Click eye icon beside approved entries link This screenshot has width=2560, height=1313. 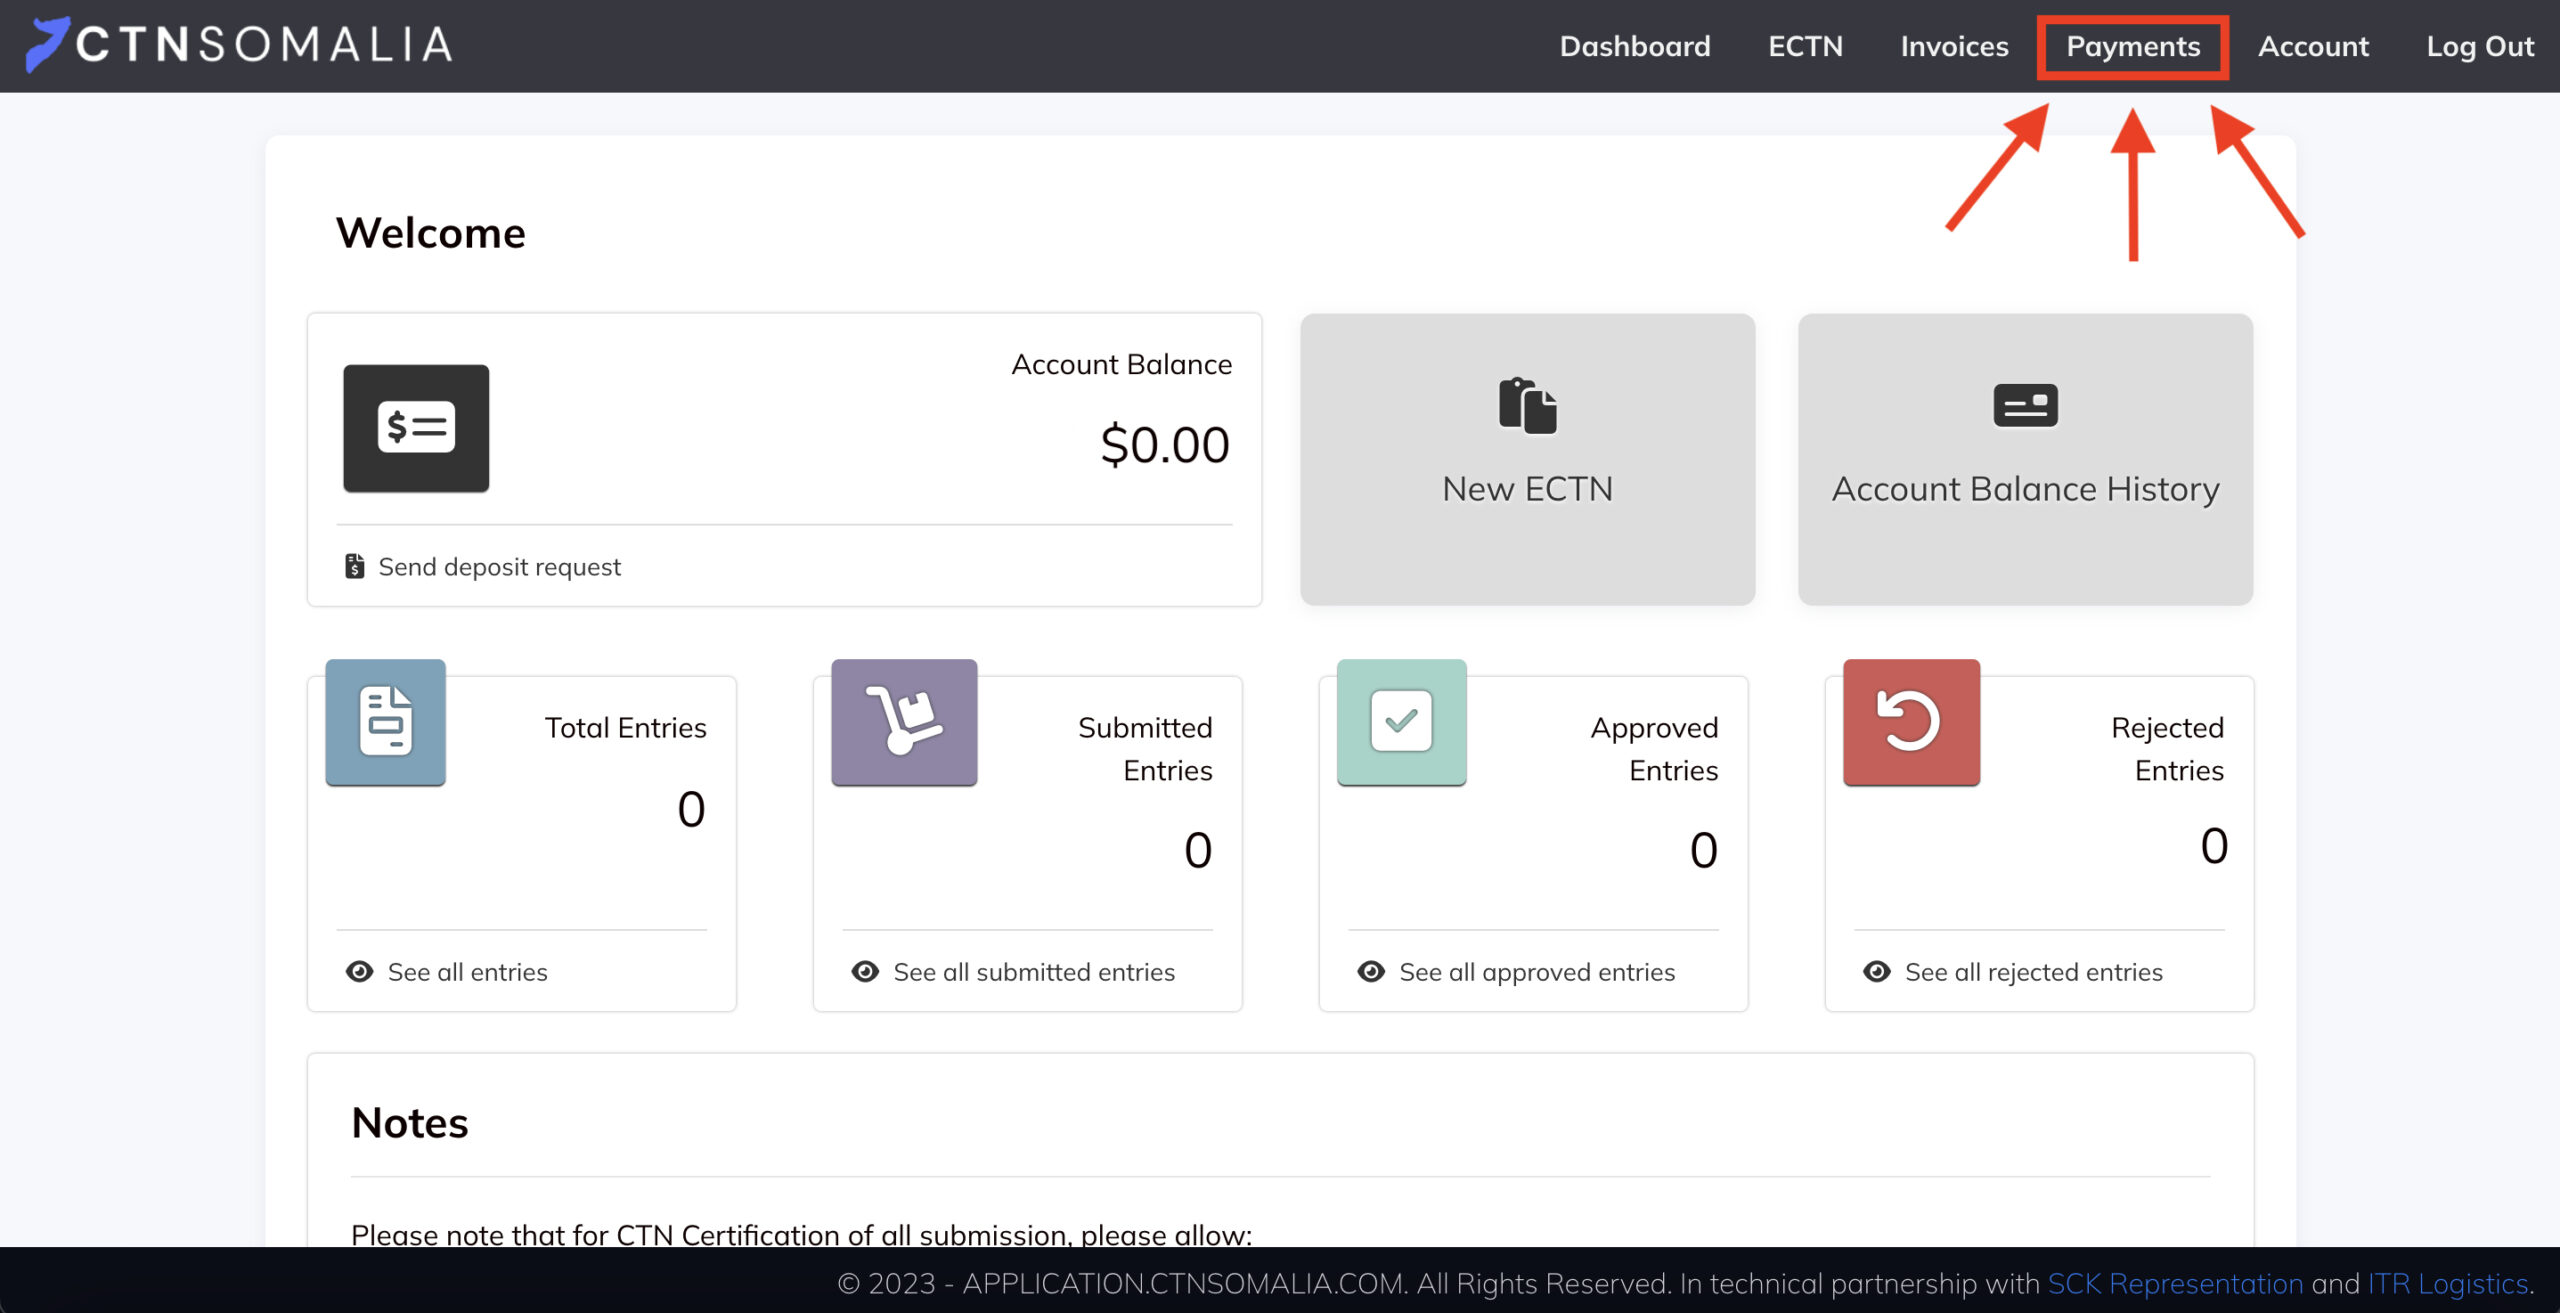1371,972
